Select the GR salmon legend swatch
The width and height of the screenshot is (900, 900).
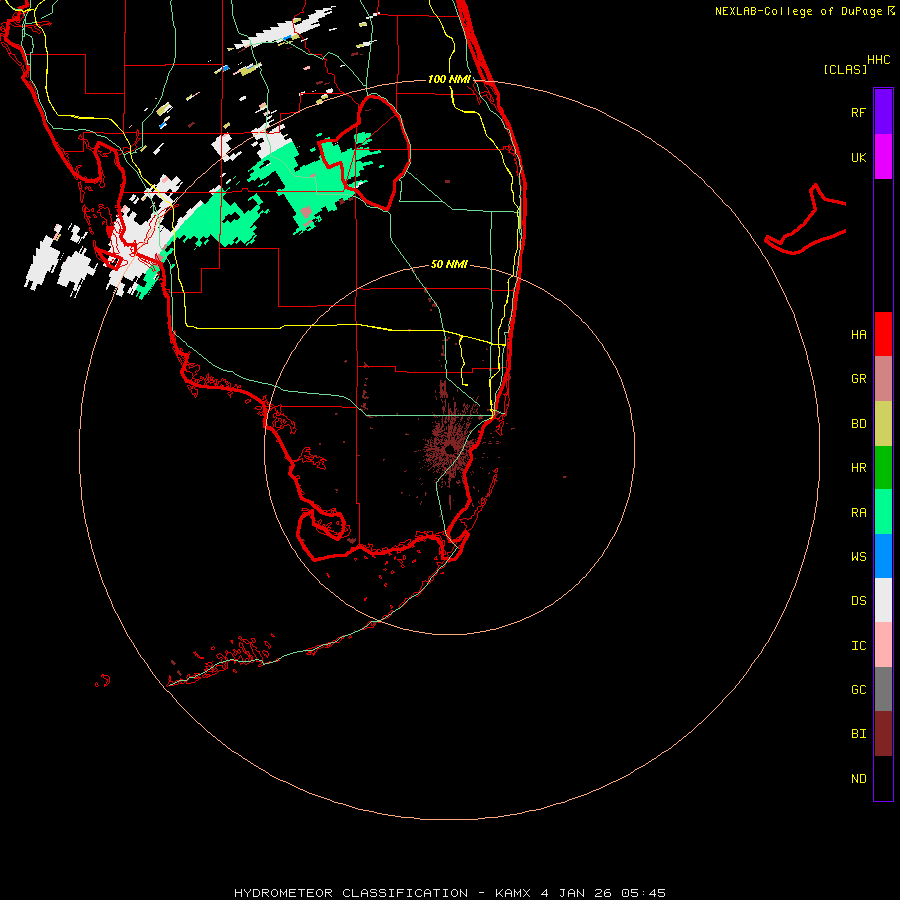[x=883, y=379]
